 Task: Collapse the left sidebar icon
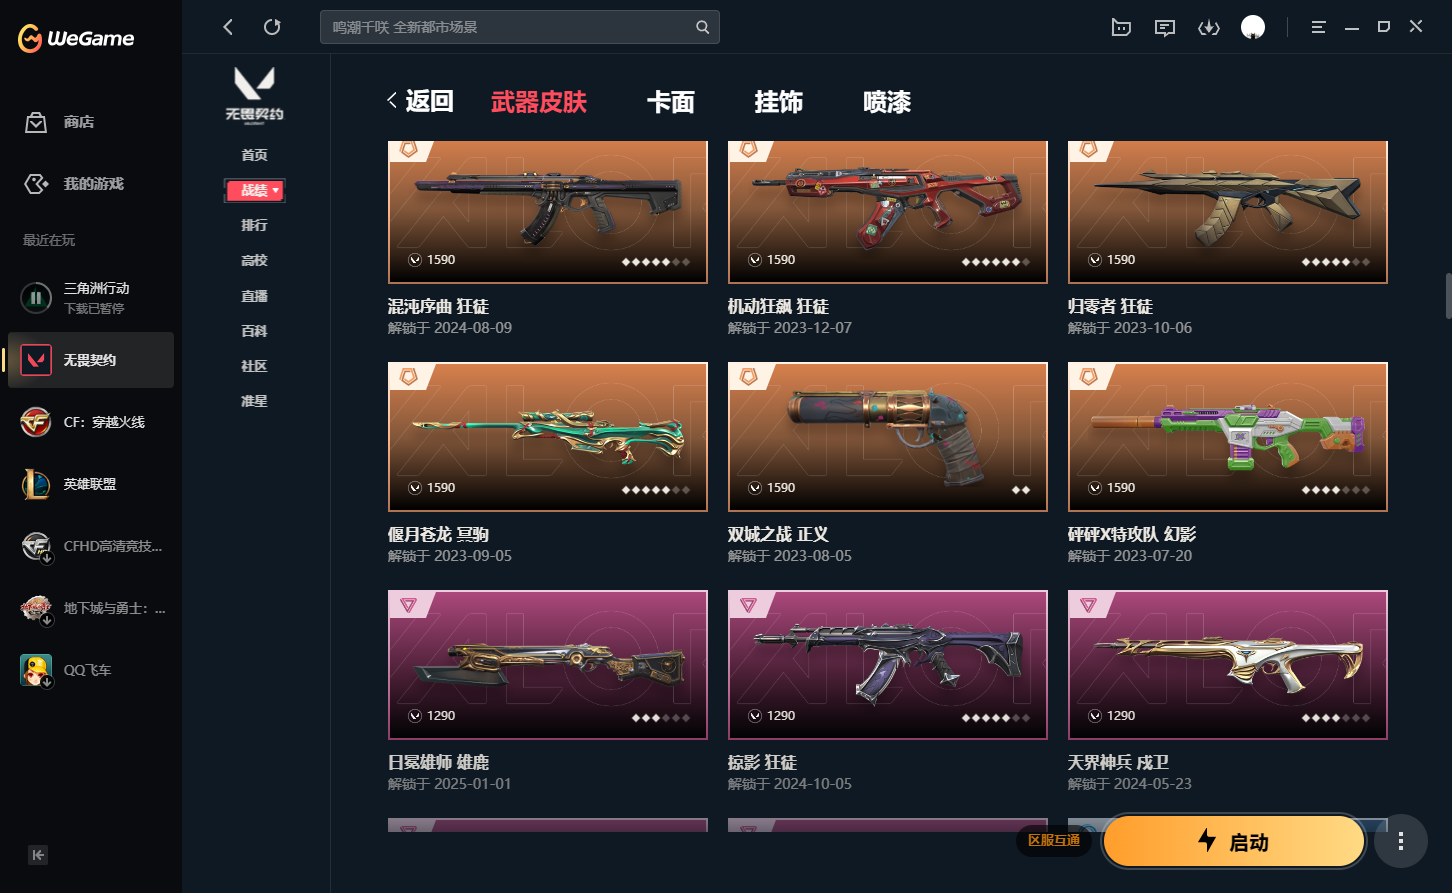[x=38, y=855]
